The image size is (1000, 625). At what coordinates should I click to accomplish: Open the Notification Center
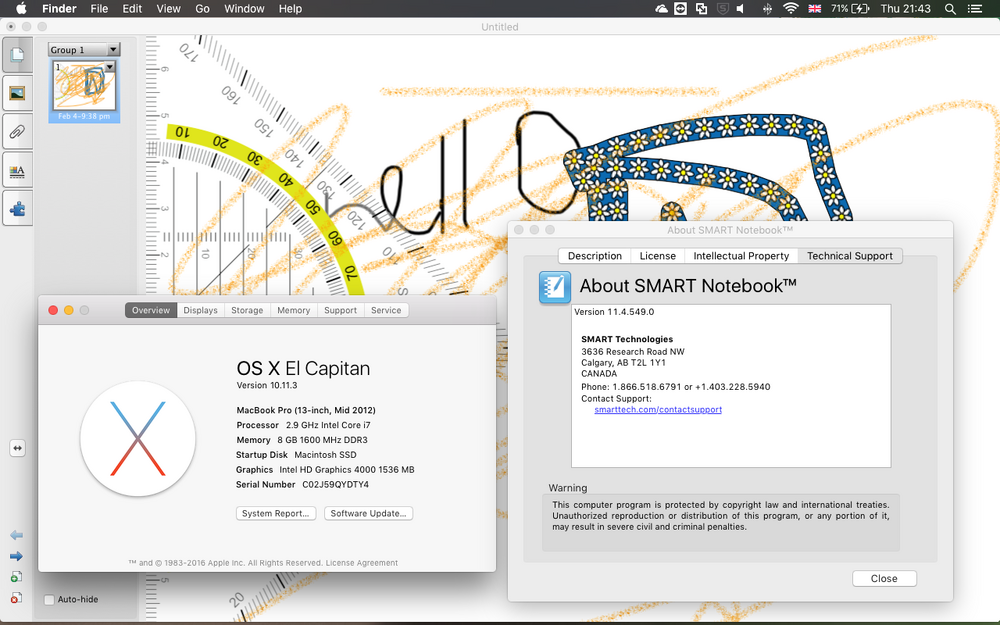974,8
